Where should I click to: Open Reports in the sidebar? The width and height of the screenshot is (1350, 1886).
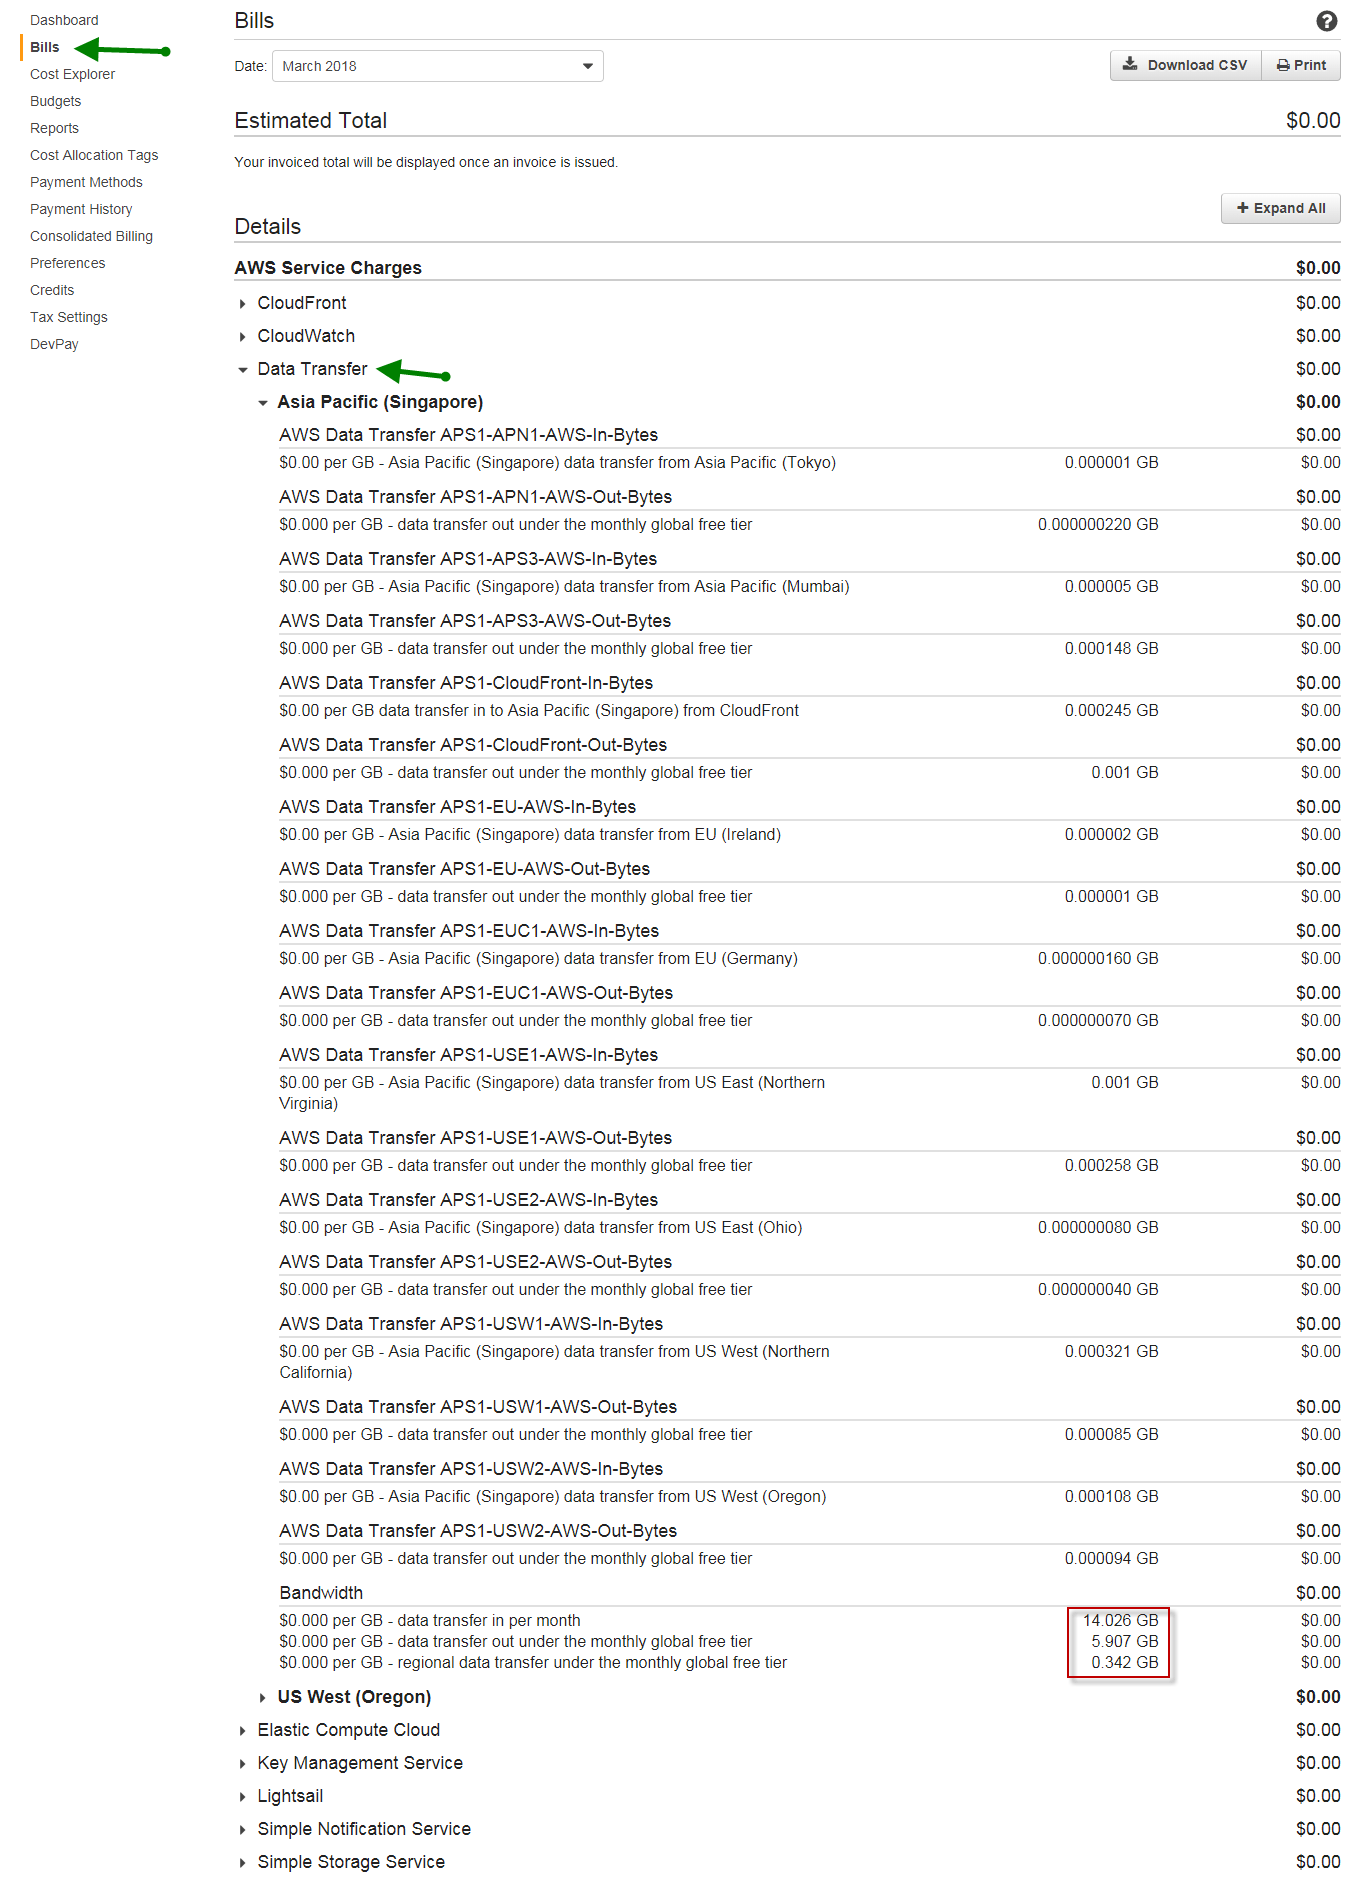54,128
